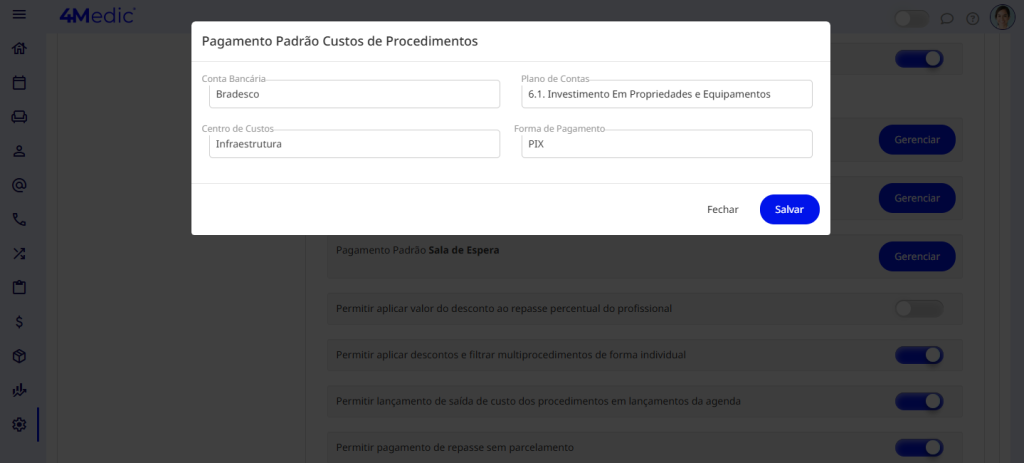Click the settings gear sidebar icon
The height and width of the screenshot is (463, 1024).
[19, 424]
